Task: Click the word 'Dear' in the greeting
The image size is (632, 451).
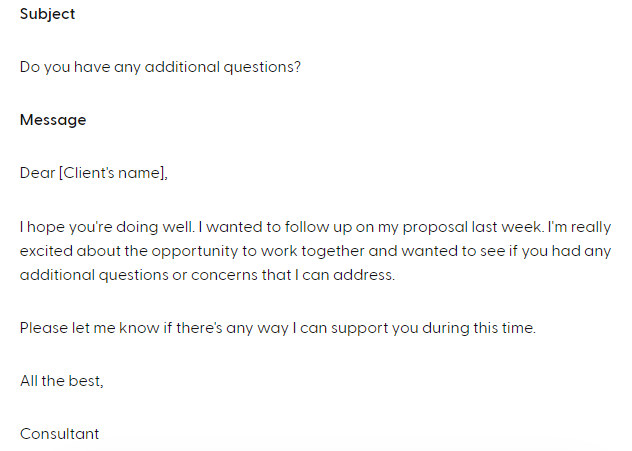Action: (x=37, y=173)
